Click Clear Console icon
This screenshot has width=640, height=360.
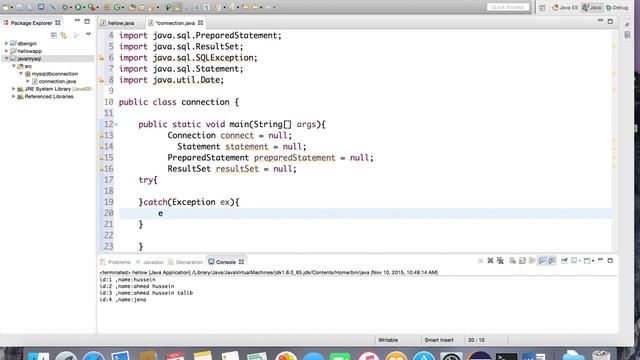tap(512, 260)
